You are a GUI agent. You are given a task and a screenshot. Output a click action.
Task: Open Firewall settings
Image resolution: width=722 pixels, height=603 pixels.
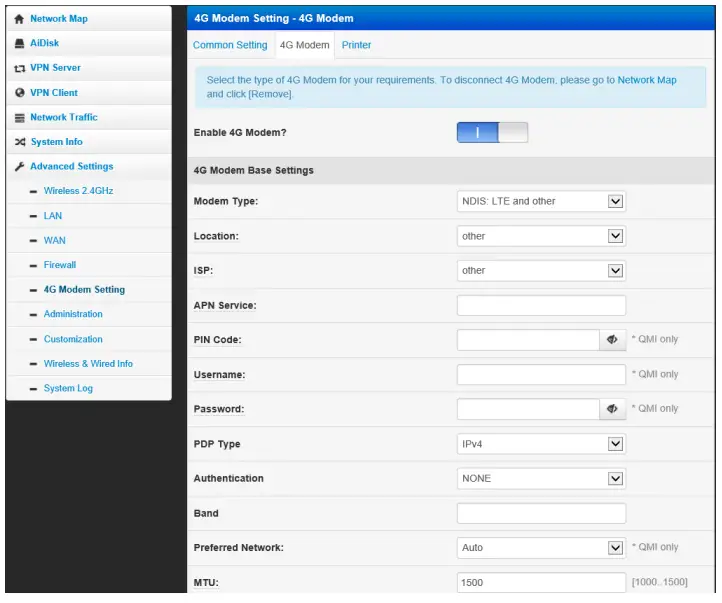tap(59, 265)
